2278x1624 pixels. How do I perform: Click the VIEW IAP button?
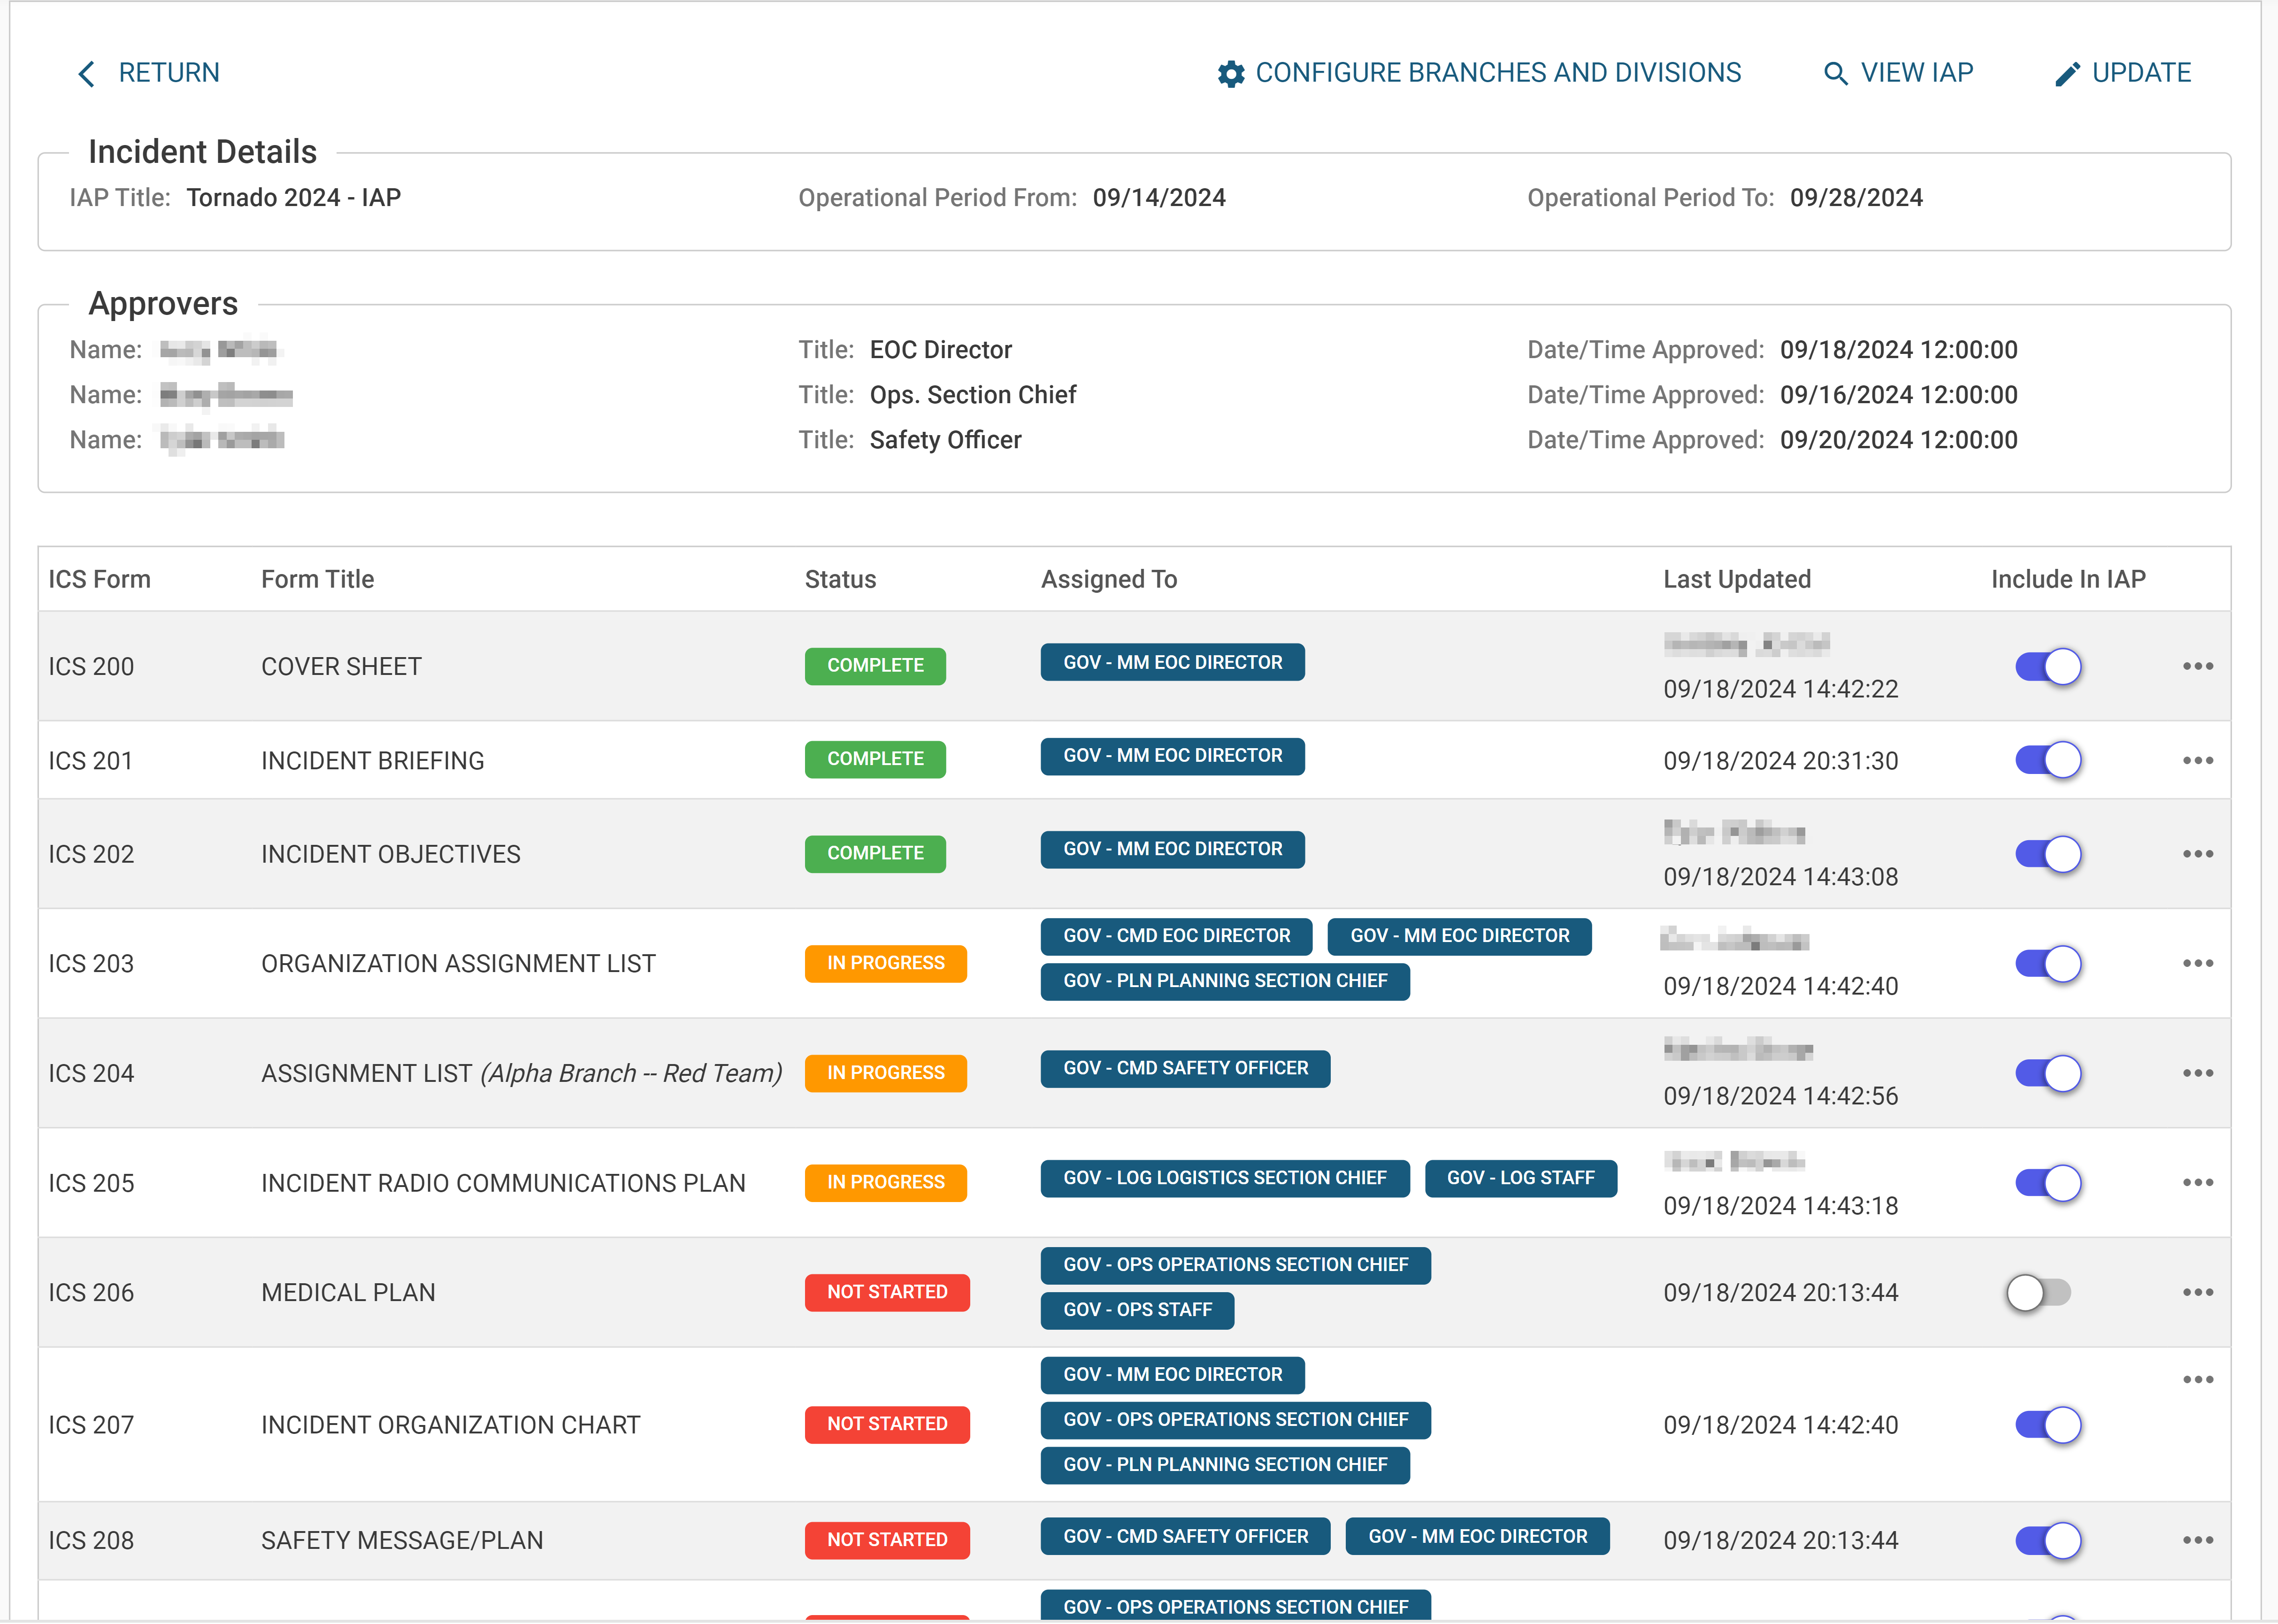click(1915, 73)
